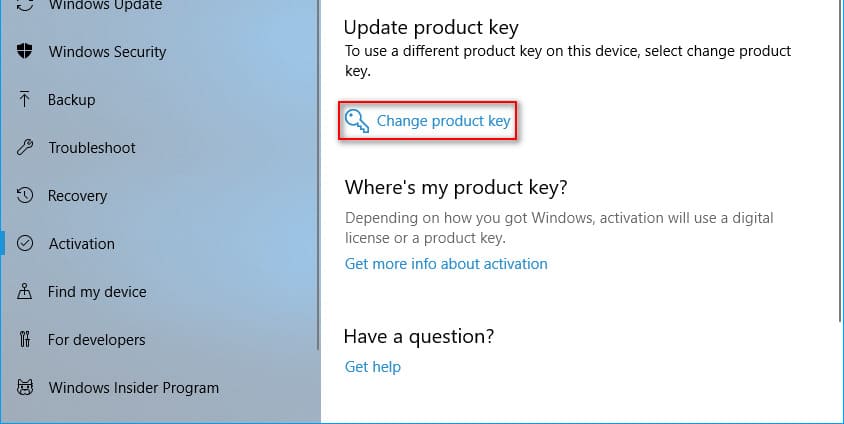
Task: Open the Recovery settings page
Action: [77, 196]
